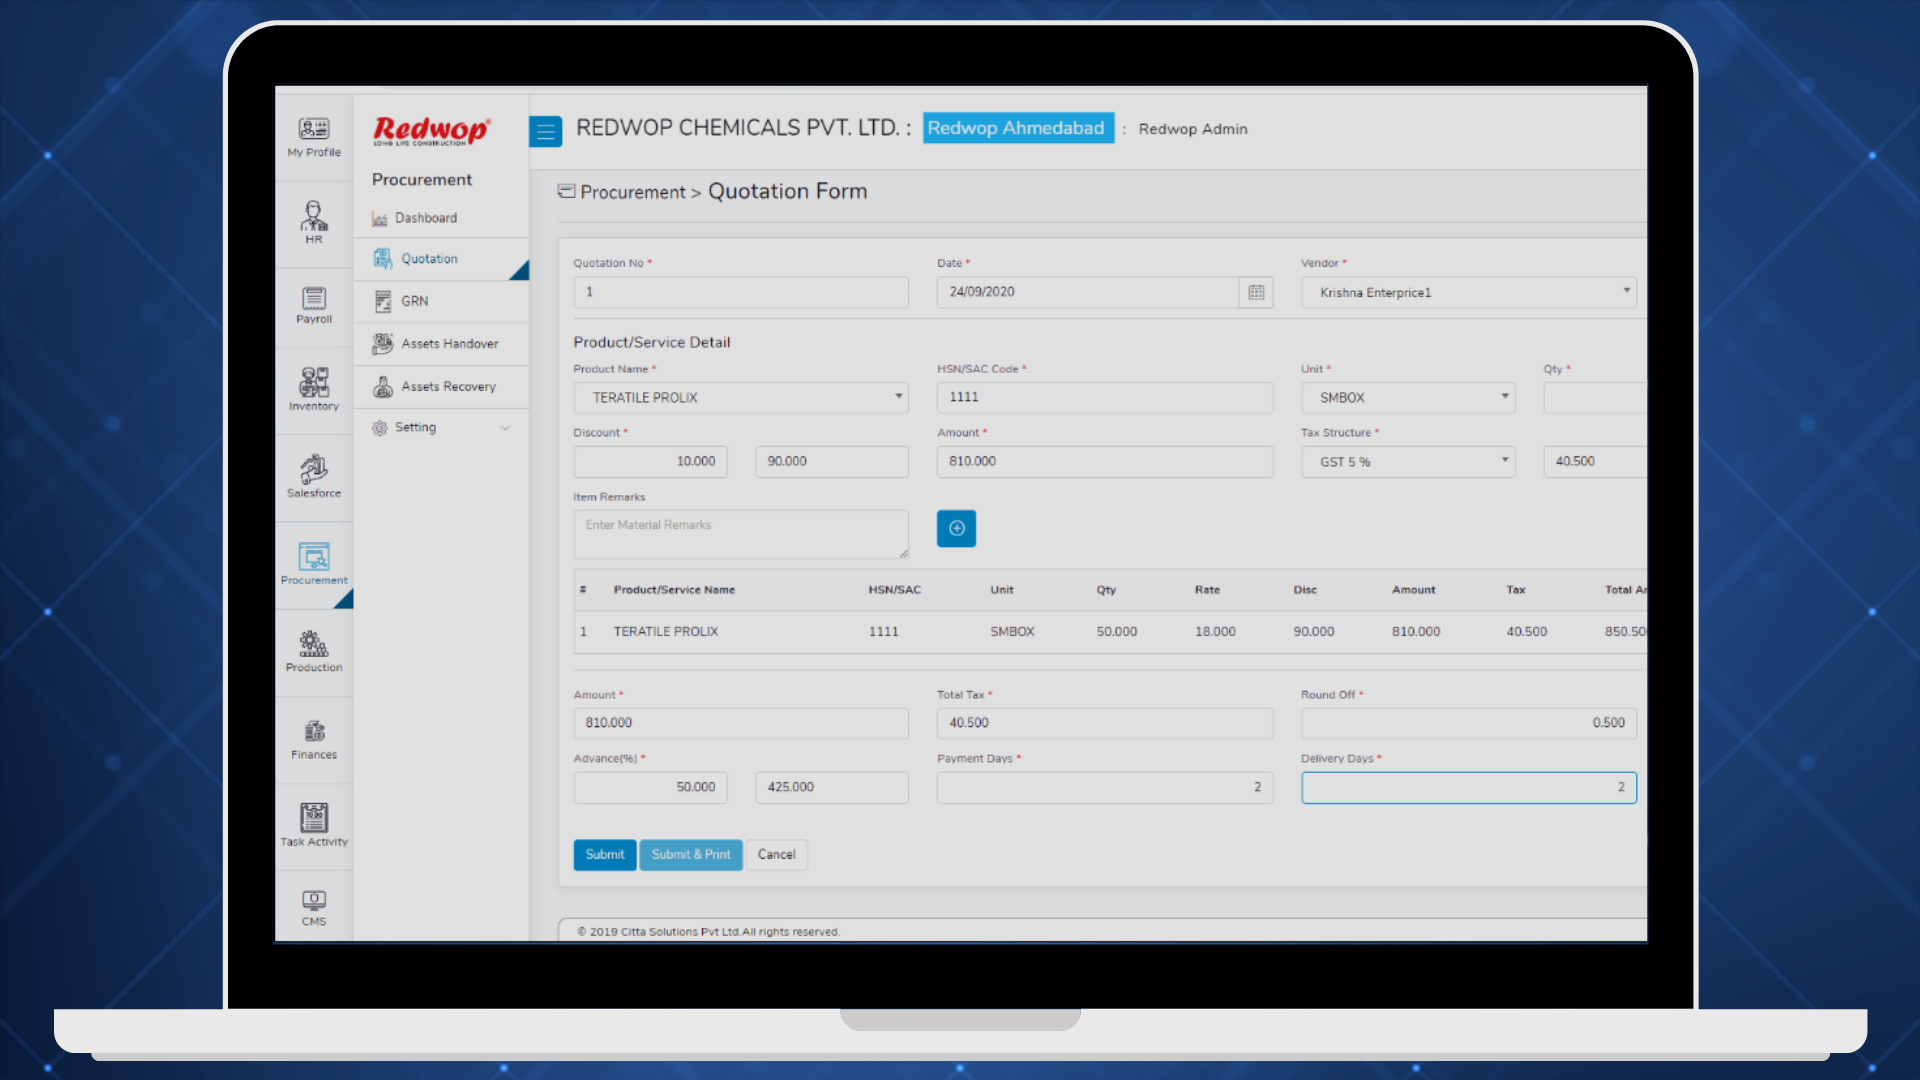The image size is (1920, 1080).
Task: Open the date picker calendar icon
Action: [1256, 292]
